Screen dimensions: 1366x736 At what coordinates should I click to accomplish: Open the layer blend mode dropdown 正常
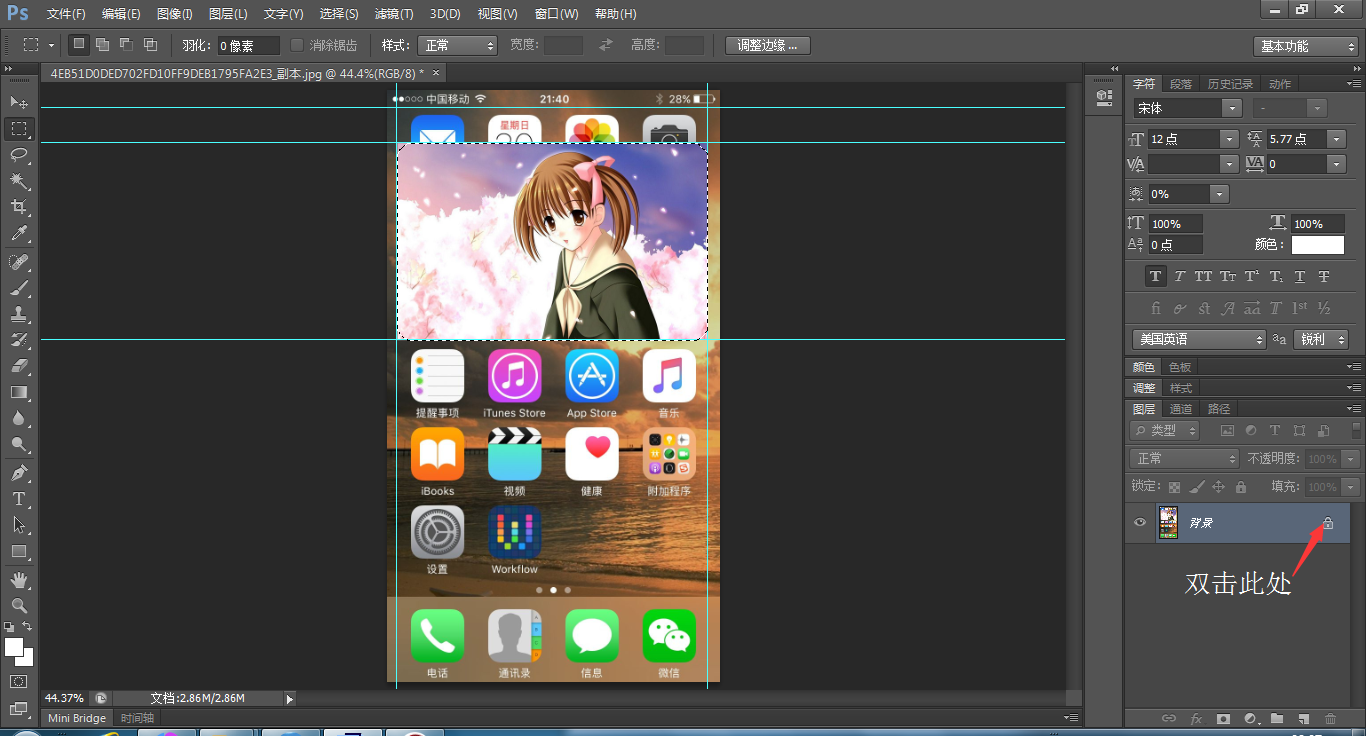pos(1184,458)
